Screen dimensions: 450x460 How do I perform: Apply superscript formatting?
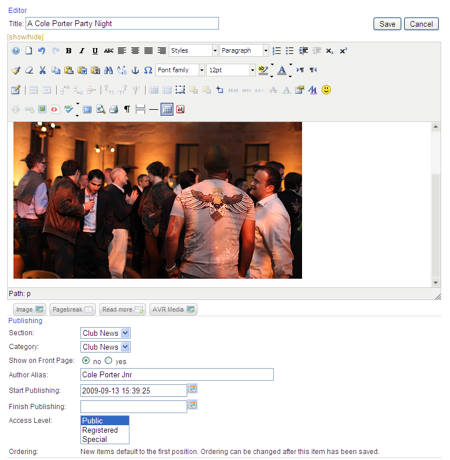(x=343, y=51)
